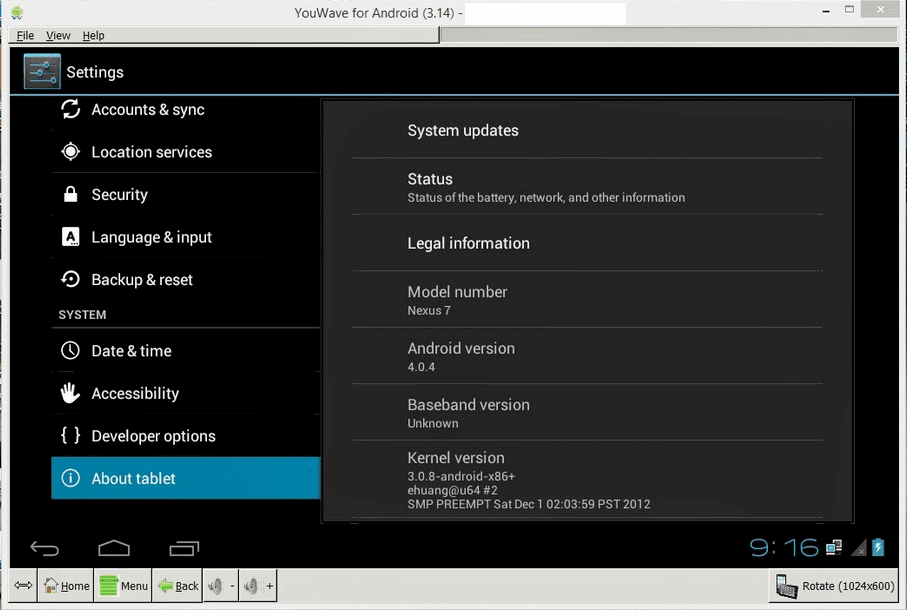Open the Legal information item
This screenshot has height=610, width=907.
[587, 243]
